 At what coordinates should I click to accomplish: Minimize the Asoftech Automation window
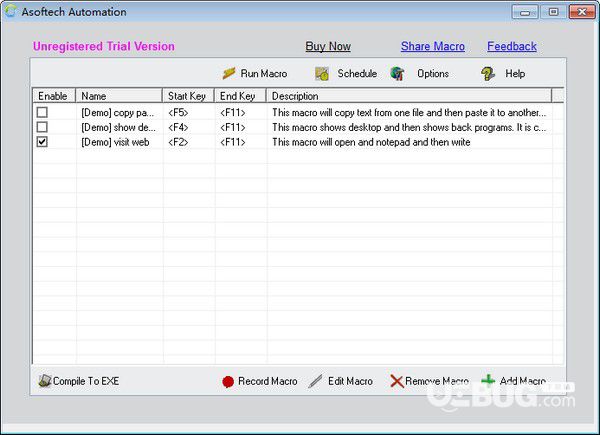point(525,12)
